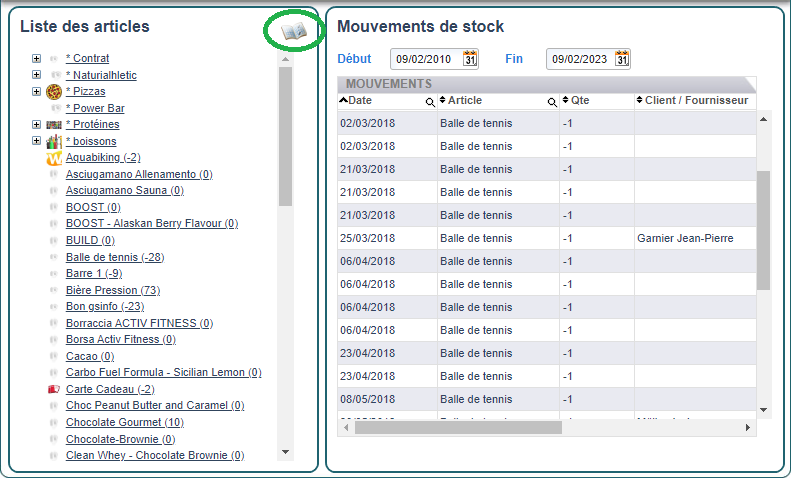The height and width of the screenshot is (478, 791).
Task: Click the pizza icon next to Pizzas
Action: [x=54, y=92]
